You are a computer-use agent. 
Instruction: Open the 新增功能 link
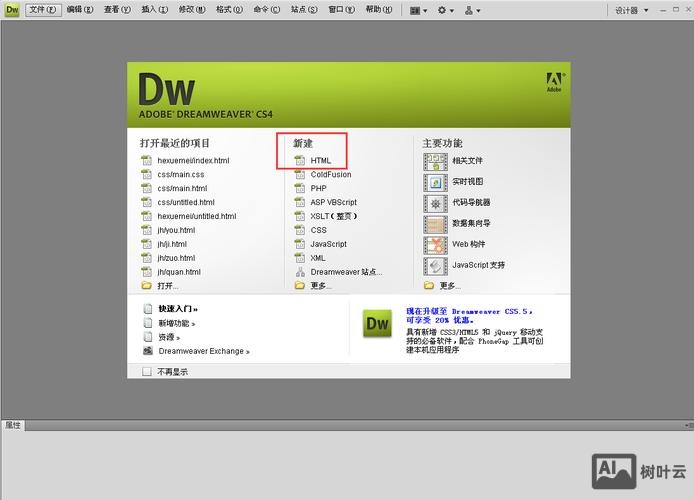point(177,323)
